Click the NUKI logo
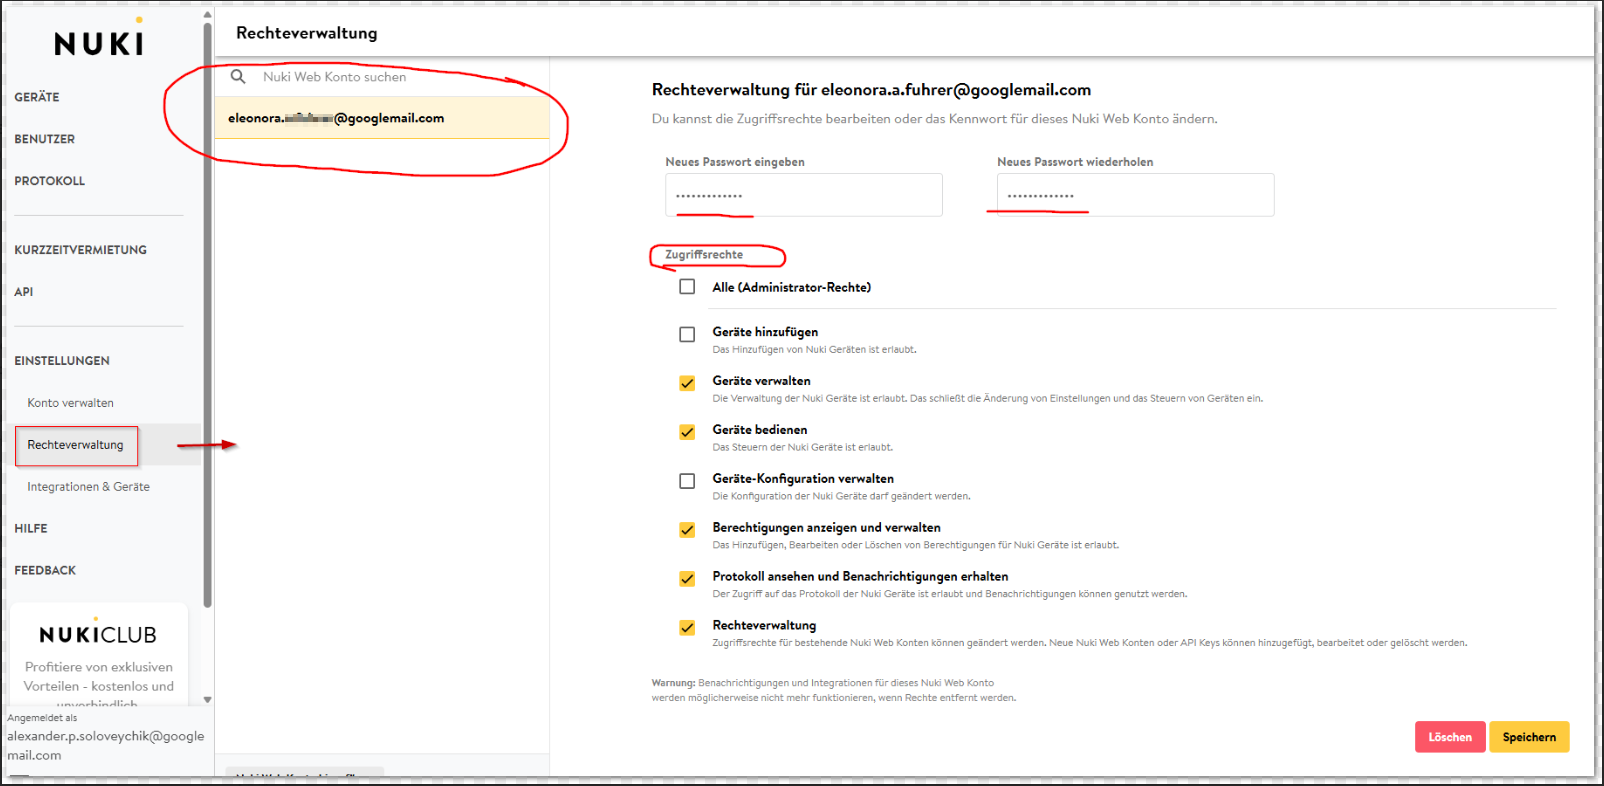The width and height of the screenshot is (1604, 786). tap(99, 42)
